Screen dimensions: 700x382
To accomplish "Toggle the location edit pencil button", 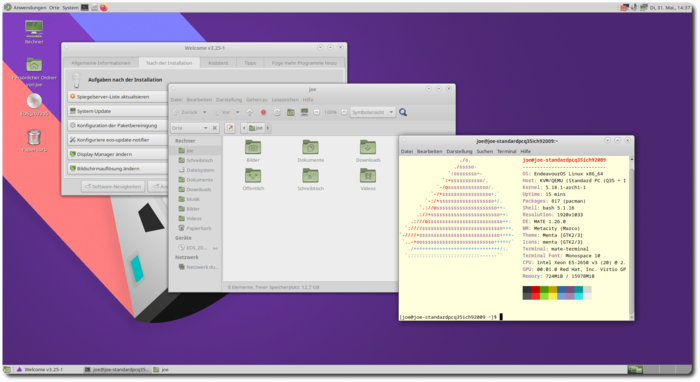I will click(230, 128).
